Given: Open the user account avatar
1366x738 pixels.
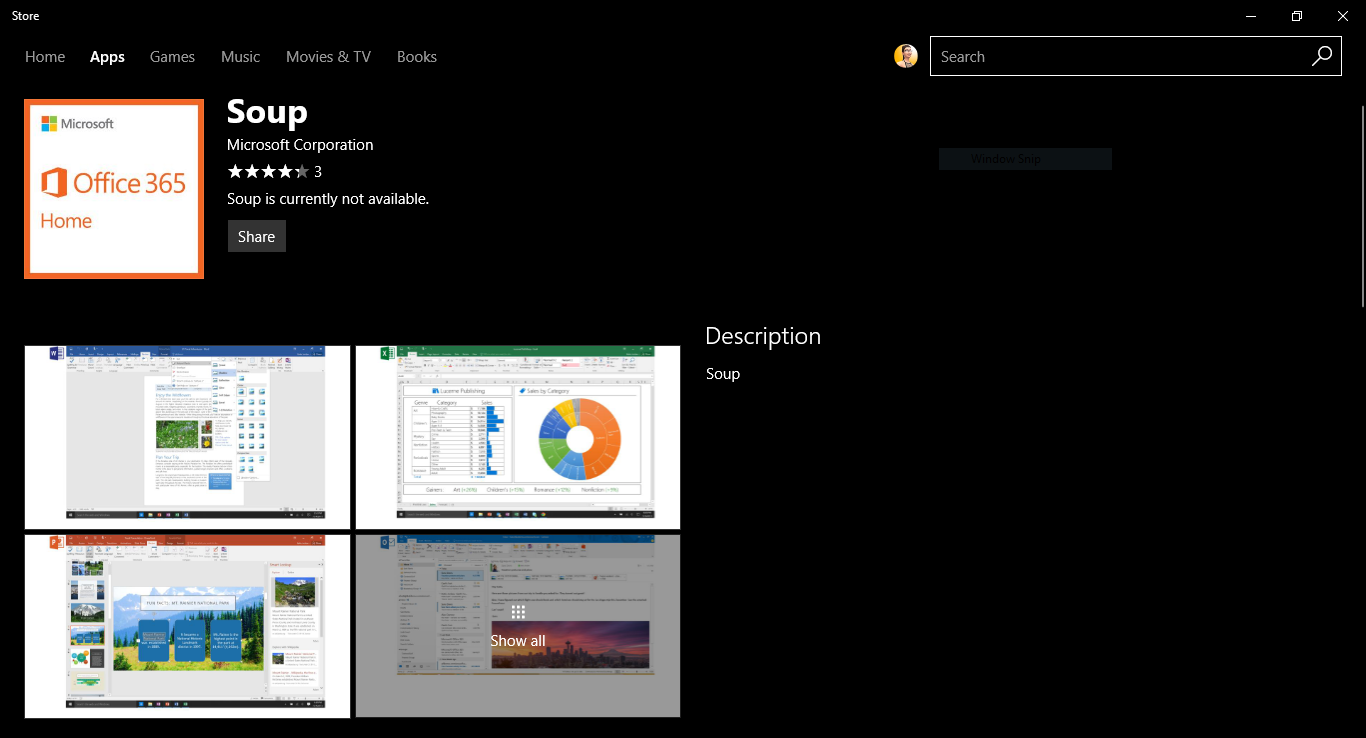Looking at the screenshot, I should point(905,56).
